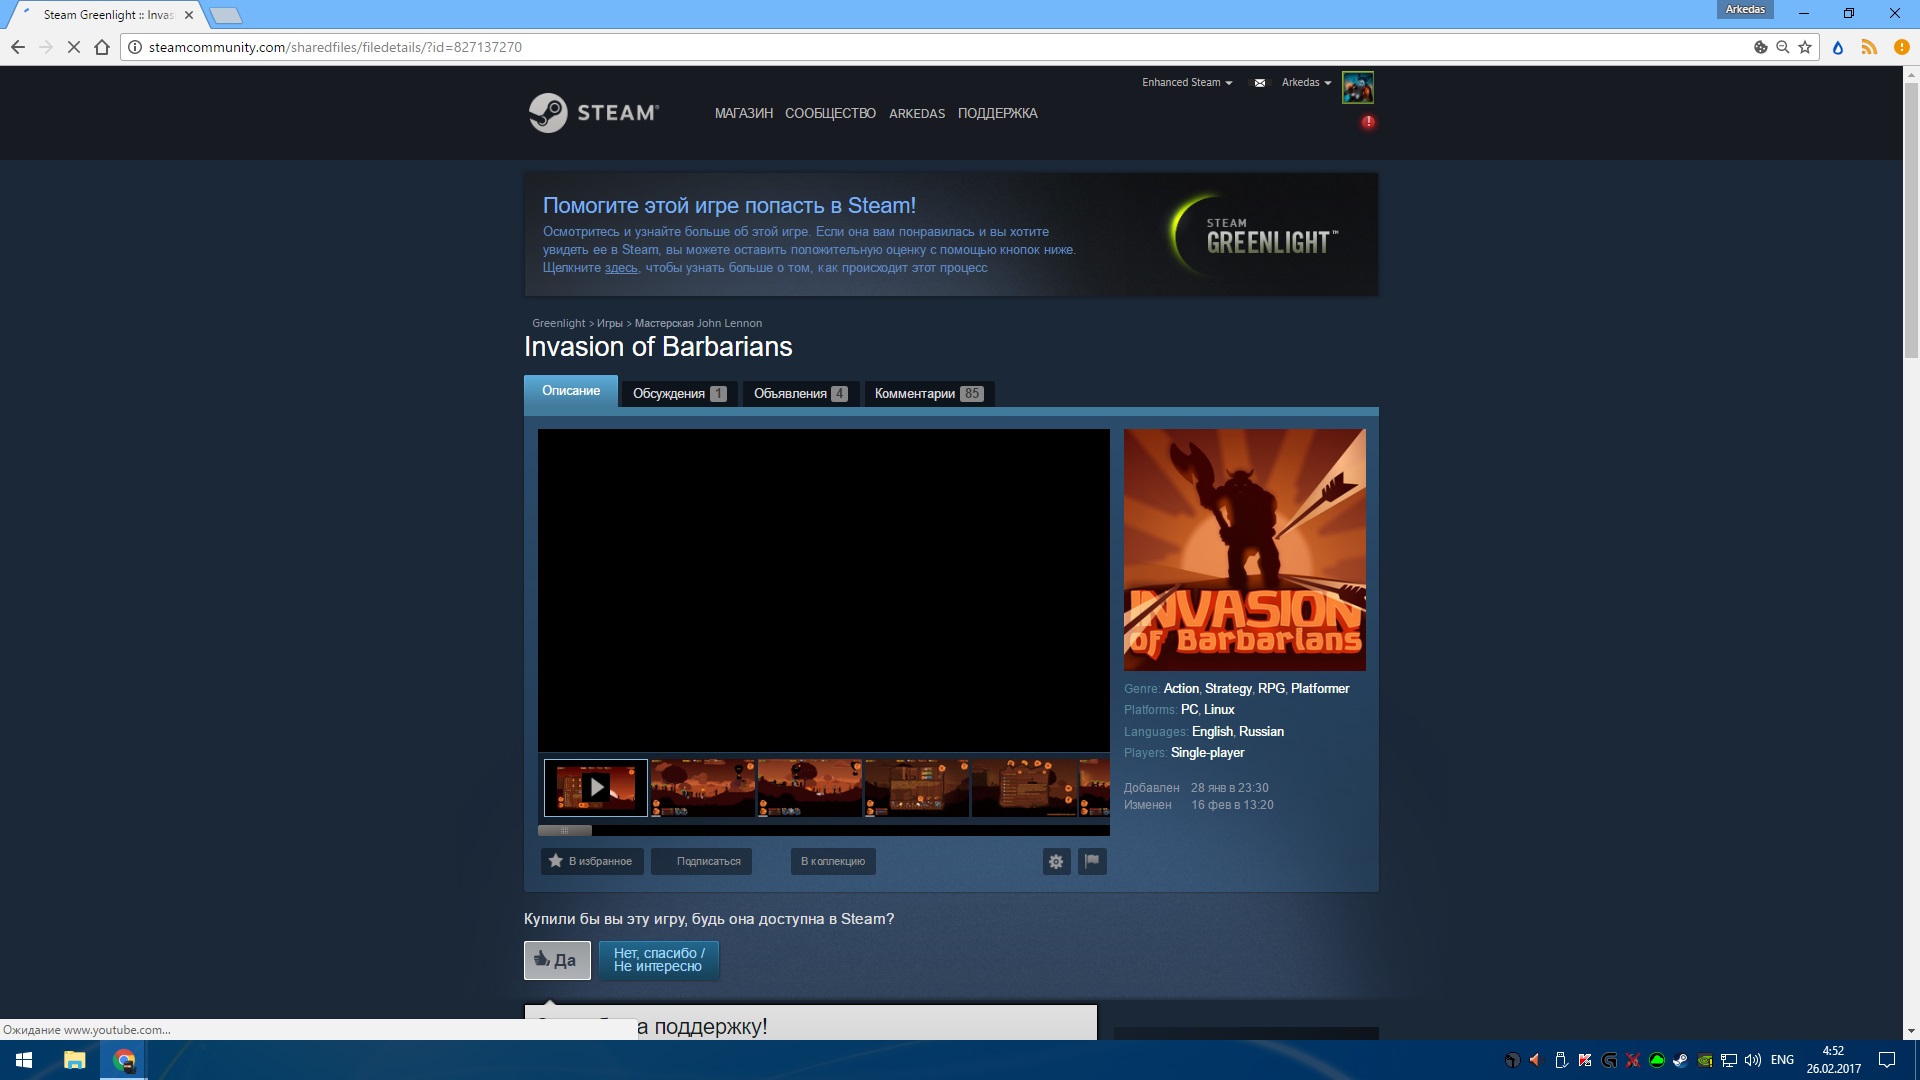Toggle В избранное favorite button
Viewport: 1920px width, 1080px height.
click(x=592, y=861)
